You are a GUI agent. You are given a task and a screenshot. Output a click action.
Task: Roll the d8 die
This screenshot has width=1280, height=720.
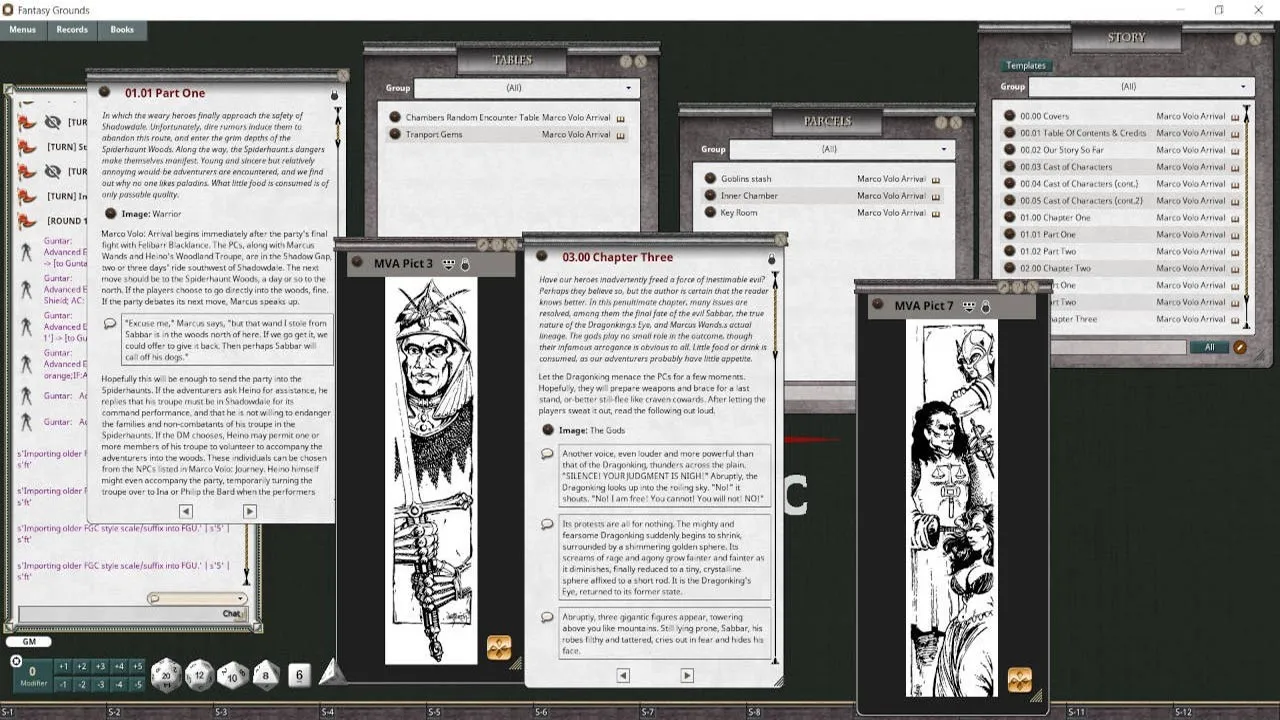click(266, 675)
